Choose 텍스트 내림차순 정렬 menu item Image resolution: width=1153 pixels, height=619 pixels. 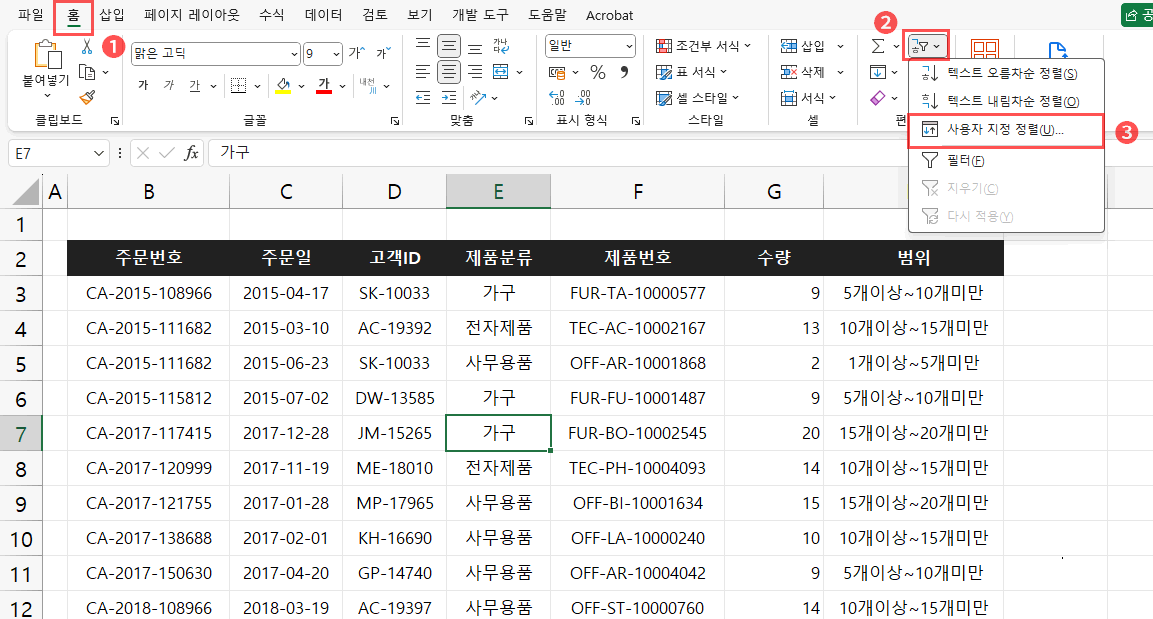(1005, 101)
